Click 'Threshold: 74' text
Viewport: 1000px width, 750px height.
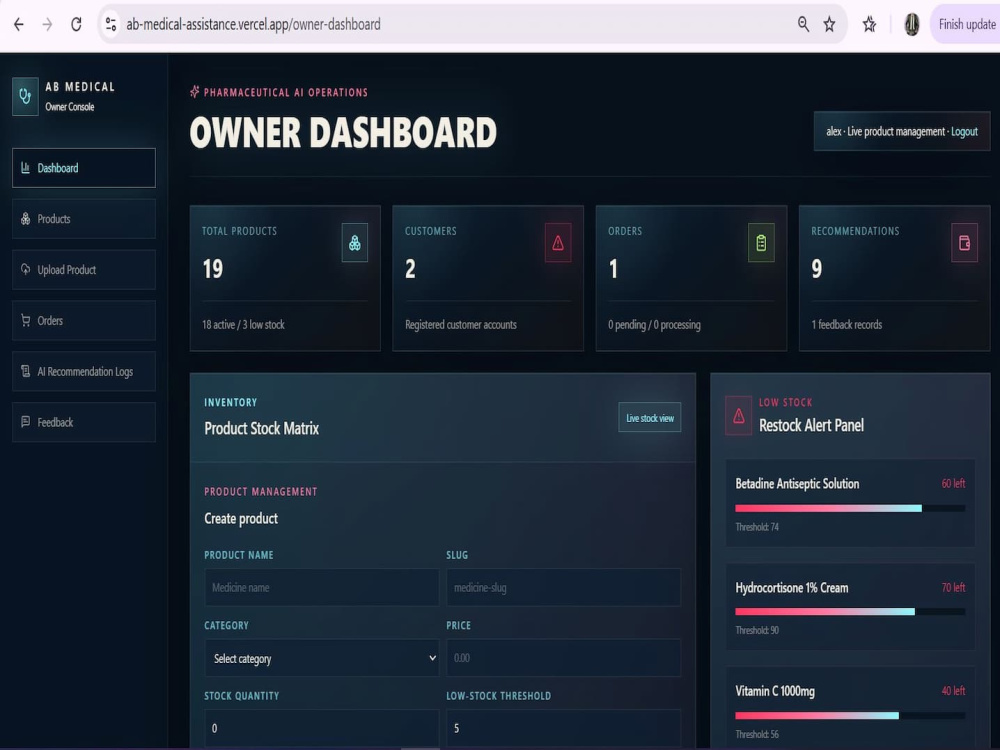click(756, 527)
